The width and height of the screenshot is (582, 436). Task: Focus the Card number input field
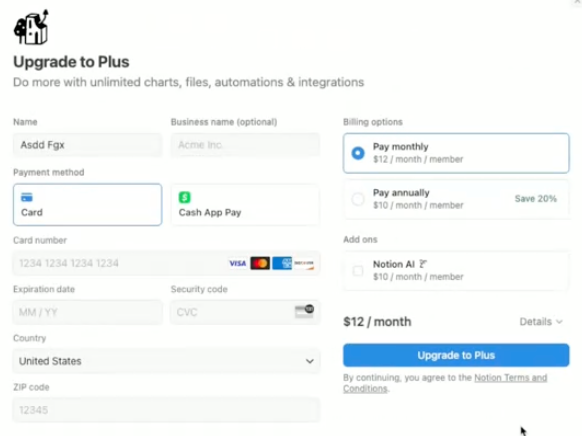(x=166, y=263)
